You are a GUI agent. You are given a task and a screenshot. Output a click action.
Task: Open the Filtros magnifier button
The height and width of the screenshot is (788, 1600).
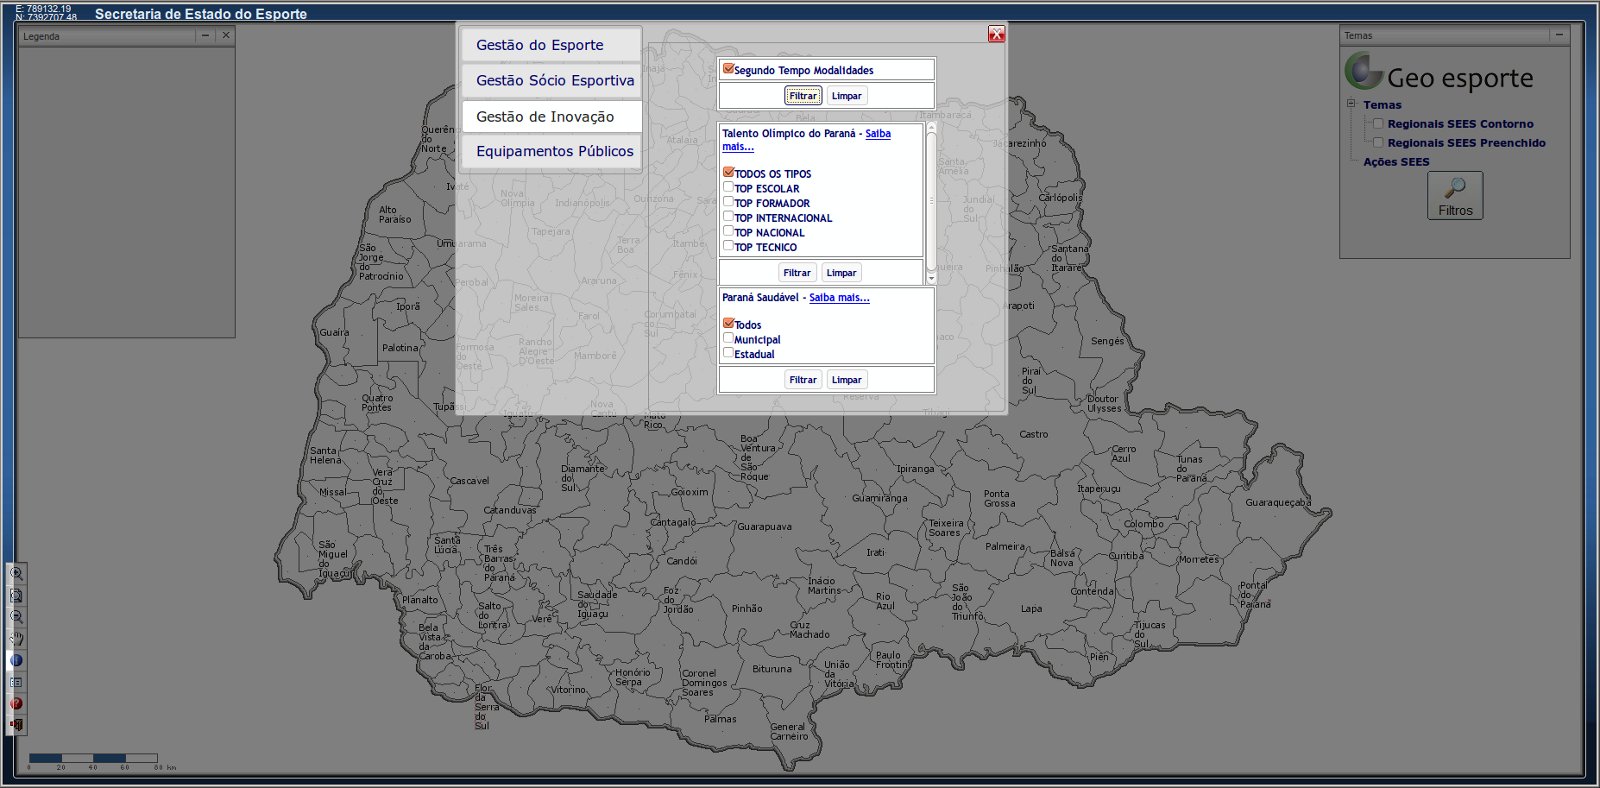(x=1455, y=195)
